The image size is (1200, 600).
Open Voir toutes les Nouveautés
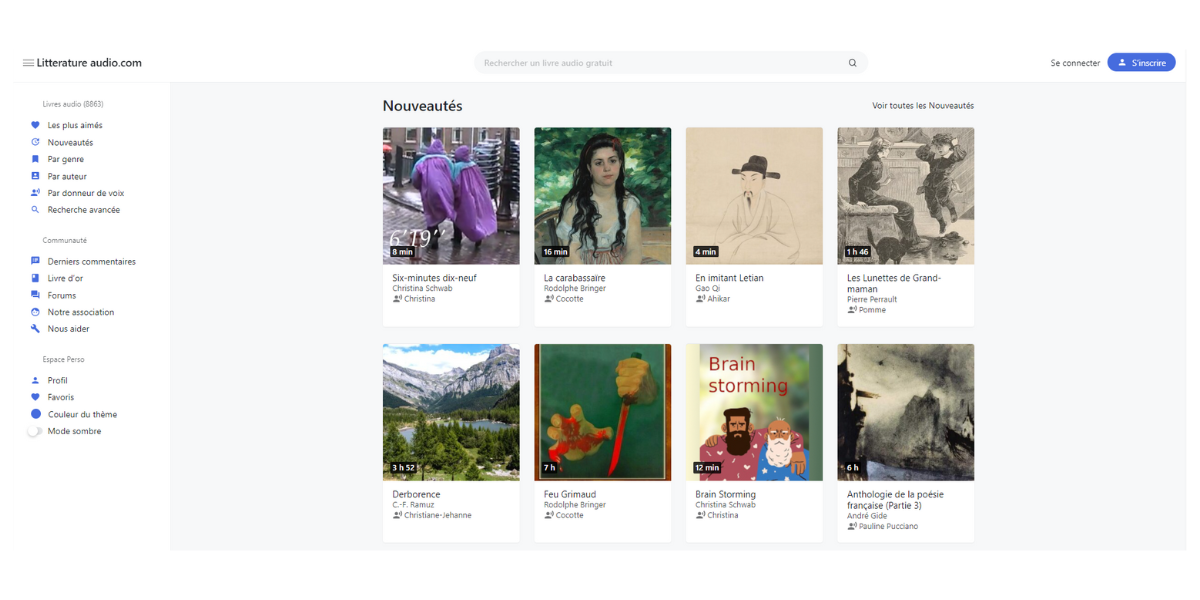(922, 105)
